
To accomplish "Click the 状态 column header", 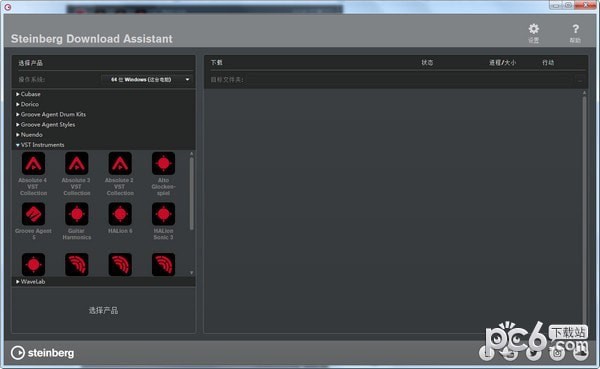I will (427, 62).
